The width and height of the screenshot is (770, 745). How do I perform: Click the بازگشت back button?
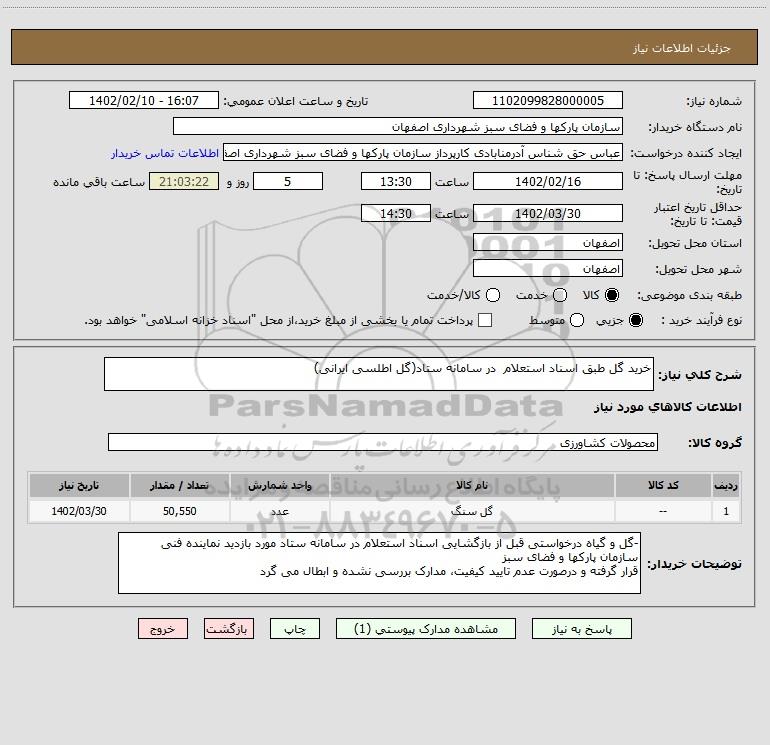pyautogui.click(x=229, y=629)
